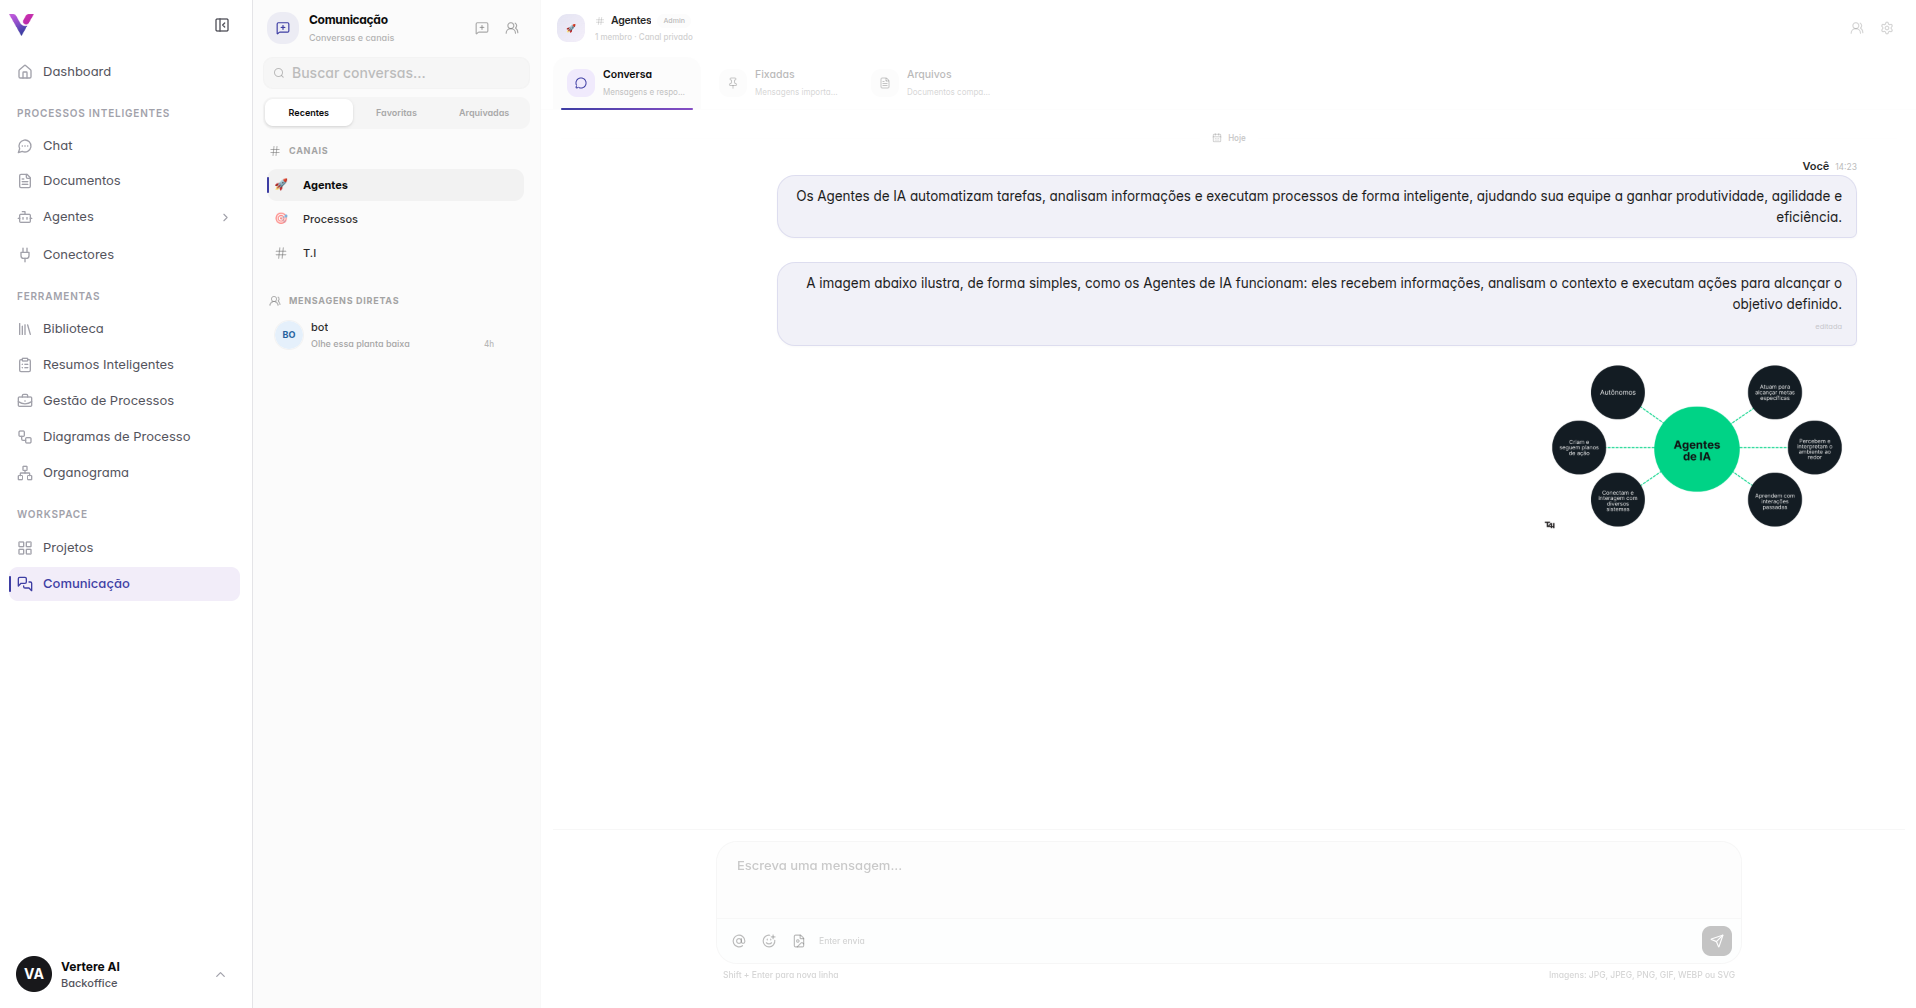Open the Fixadas pinned messages tab
Screen dimensions: 1916x1008
pos(780,83)
